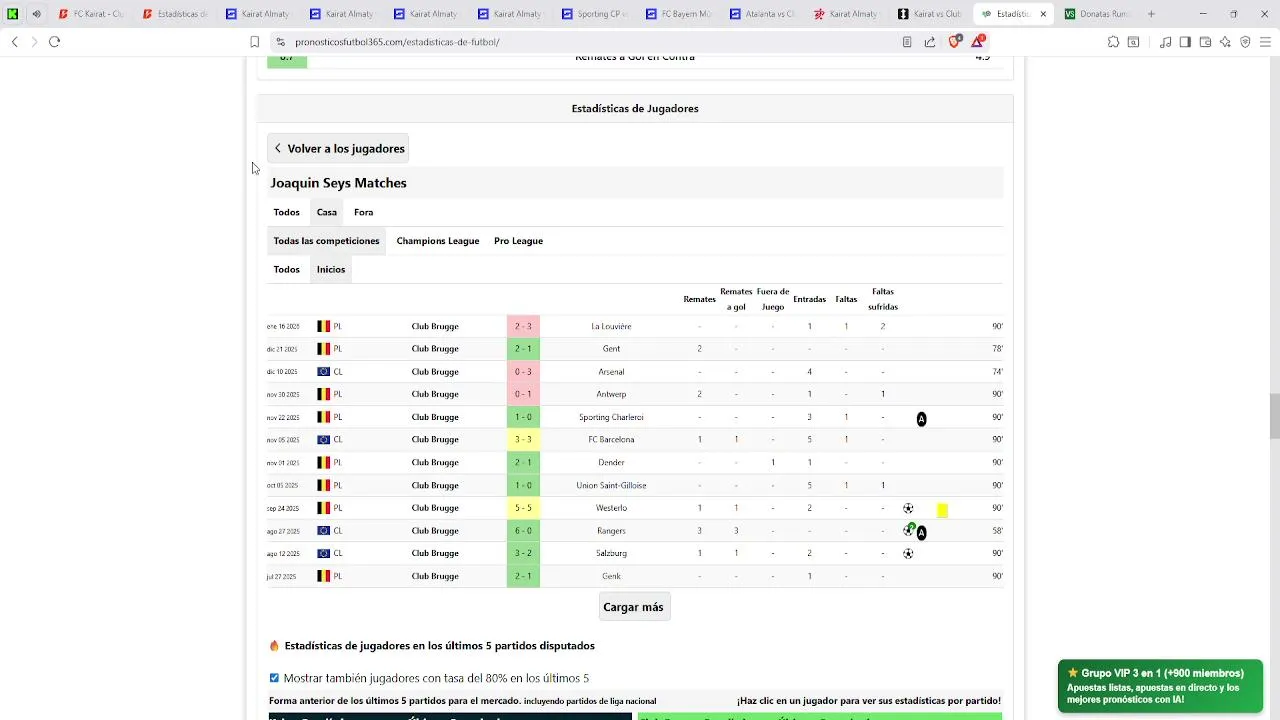
Task: Click the FC Barcelona opponent name
Action: tap(611, 440)
